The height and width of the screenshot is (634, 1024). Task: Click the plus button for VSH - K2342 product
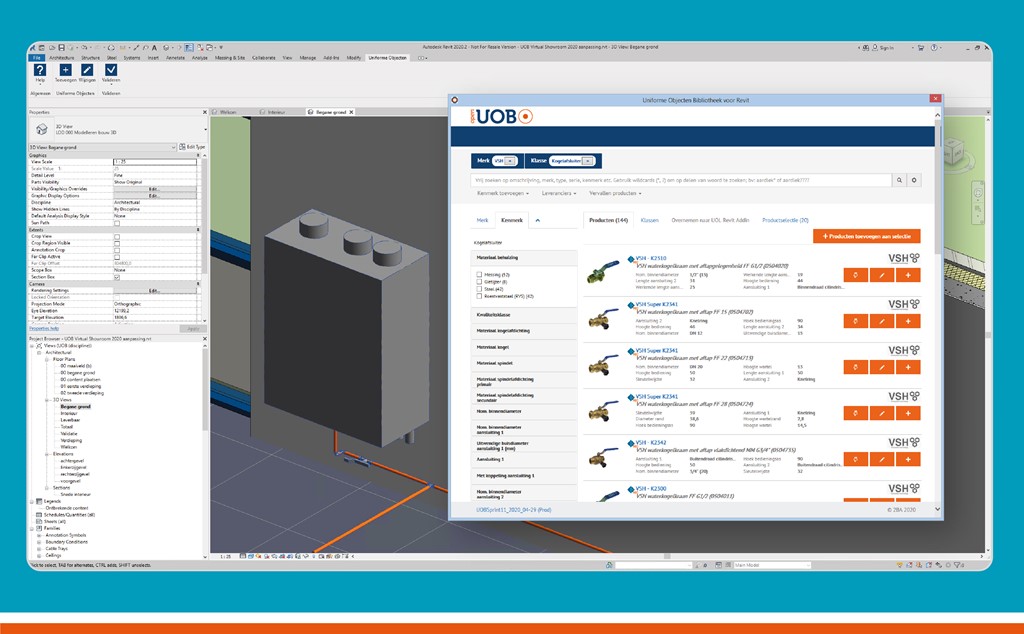(x=908, y=460)
